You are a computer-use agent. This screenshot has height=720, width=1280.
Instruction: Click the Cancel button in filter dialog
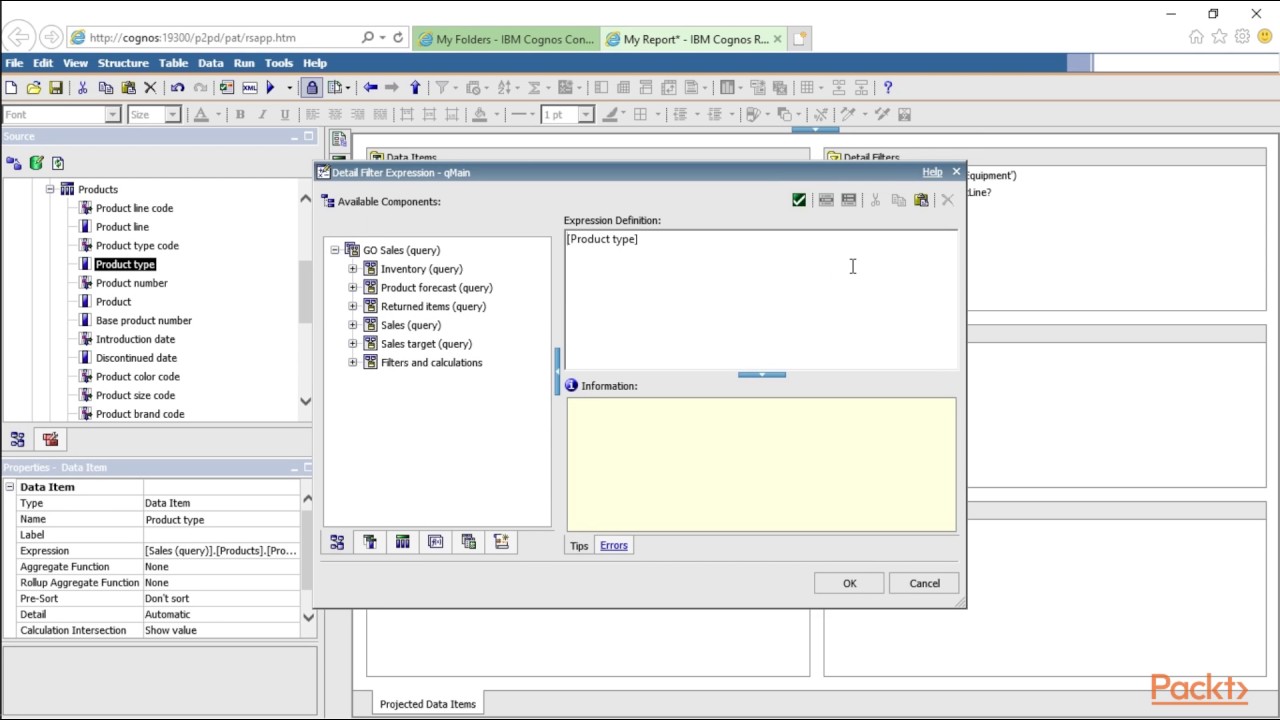coord(924,584)
